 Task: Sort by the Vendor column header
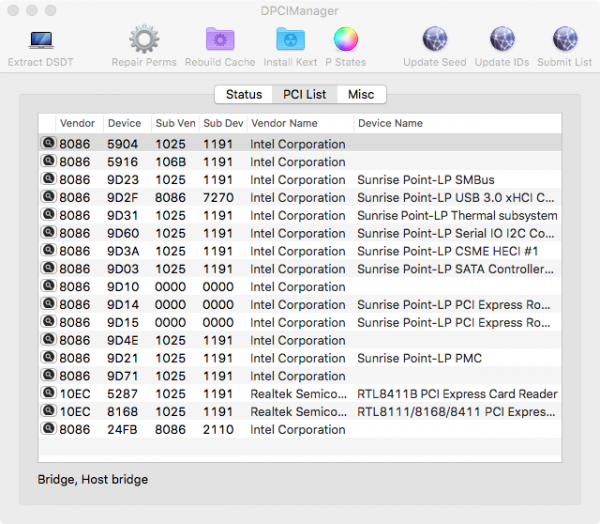78,123
